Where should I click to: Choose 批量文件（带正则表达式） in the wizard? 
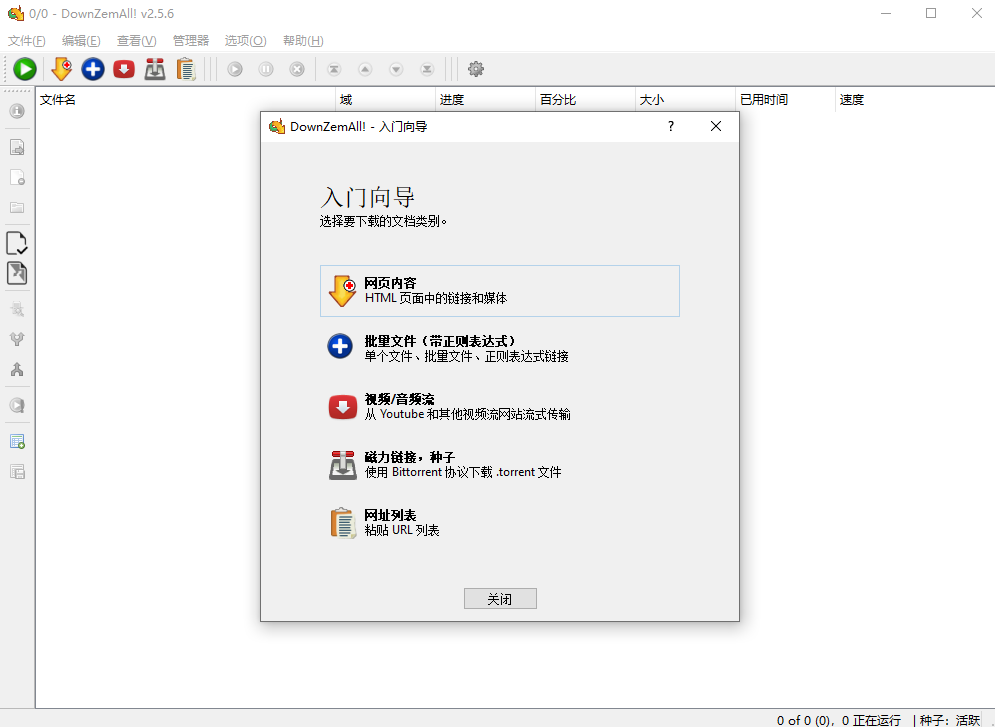[500, 348]
